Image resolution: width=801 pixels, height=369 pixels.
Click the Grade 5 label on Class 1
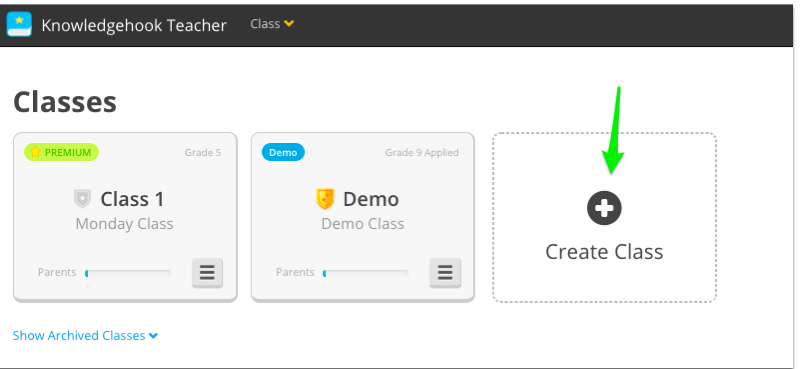tap(203, 152)
